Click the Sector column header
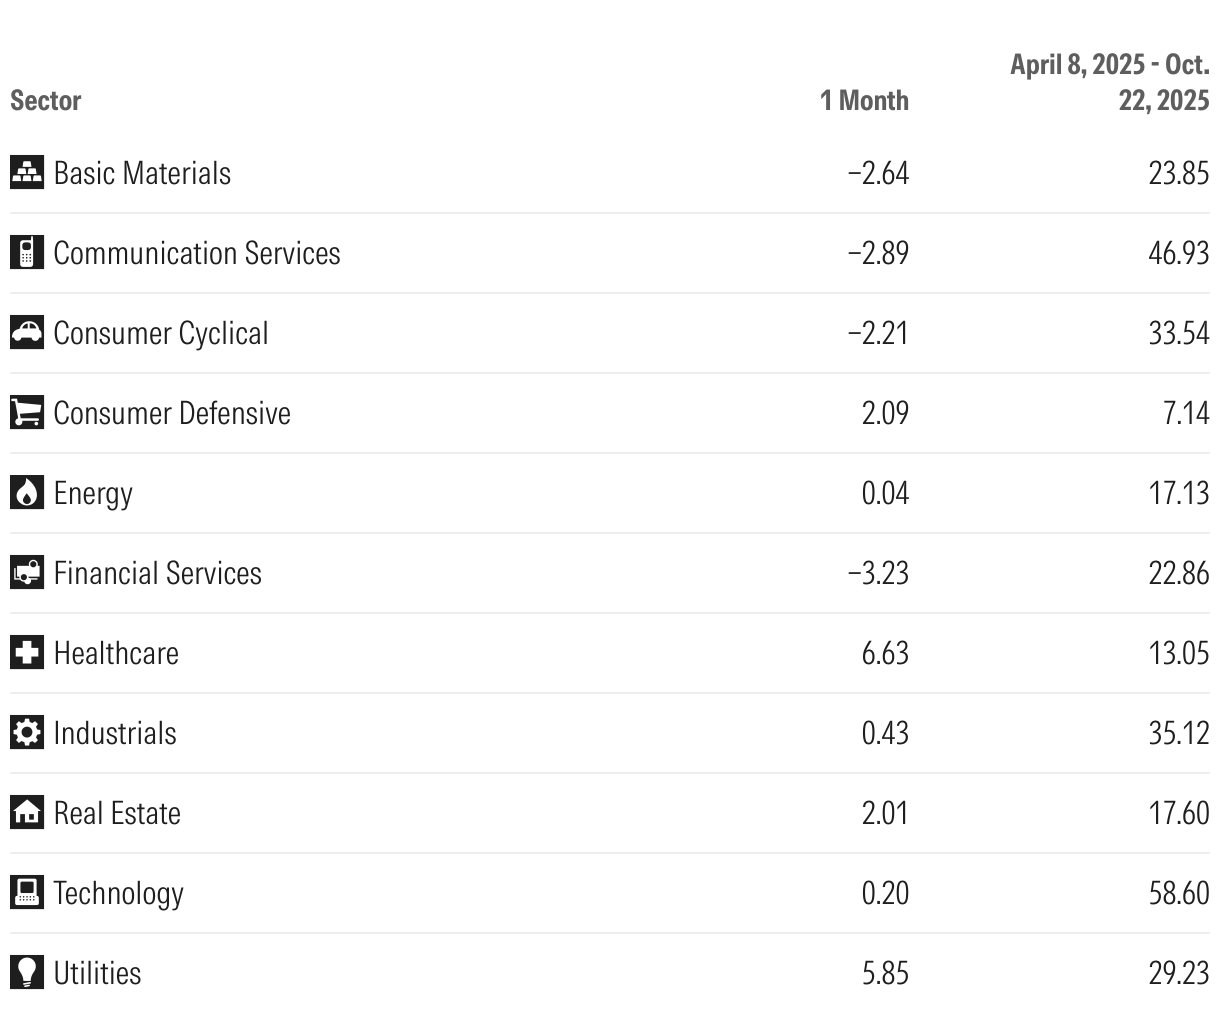This screenshot has height=1022, width=1220. [45, 100]
